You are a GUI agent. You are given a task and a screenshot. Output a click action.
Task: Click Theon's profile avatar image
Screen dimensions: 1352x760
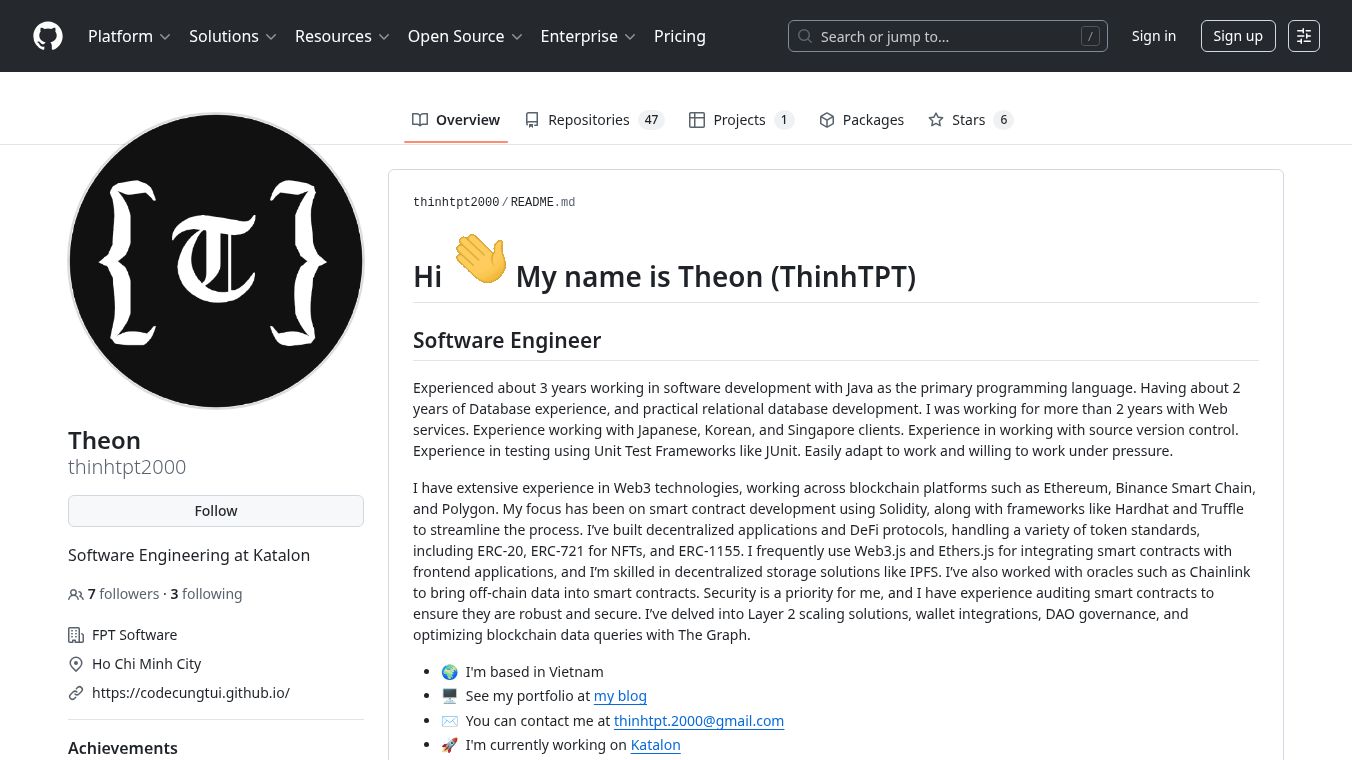[216, 261]
